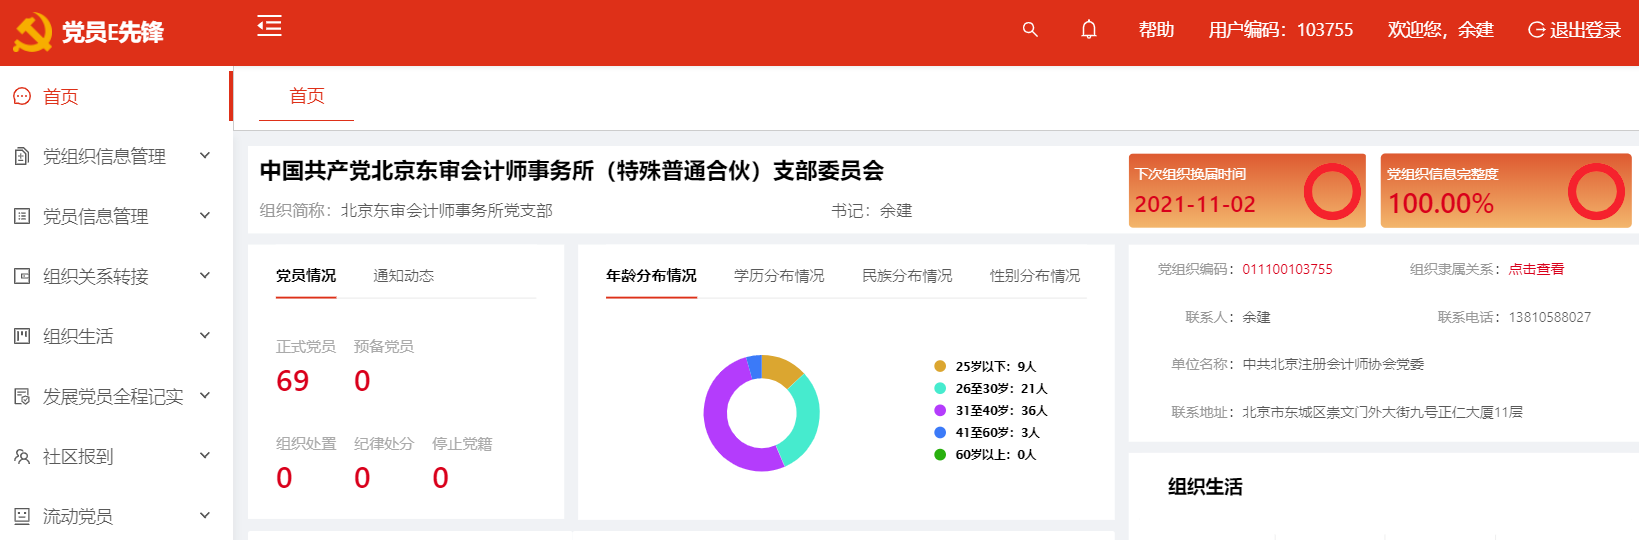
Task: Click the 社区报到 people icon
Action: [22, 456]
